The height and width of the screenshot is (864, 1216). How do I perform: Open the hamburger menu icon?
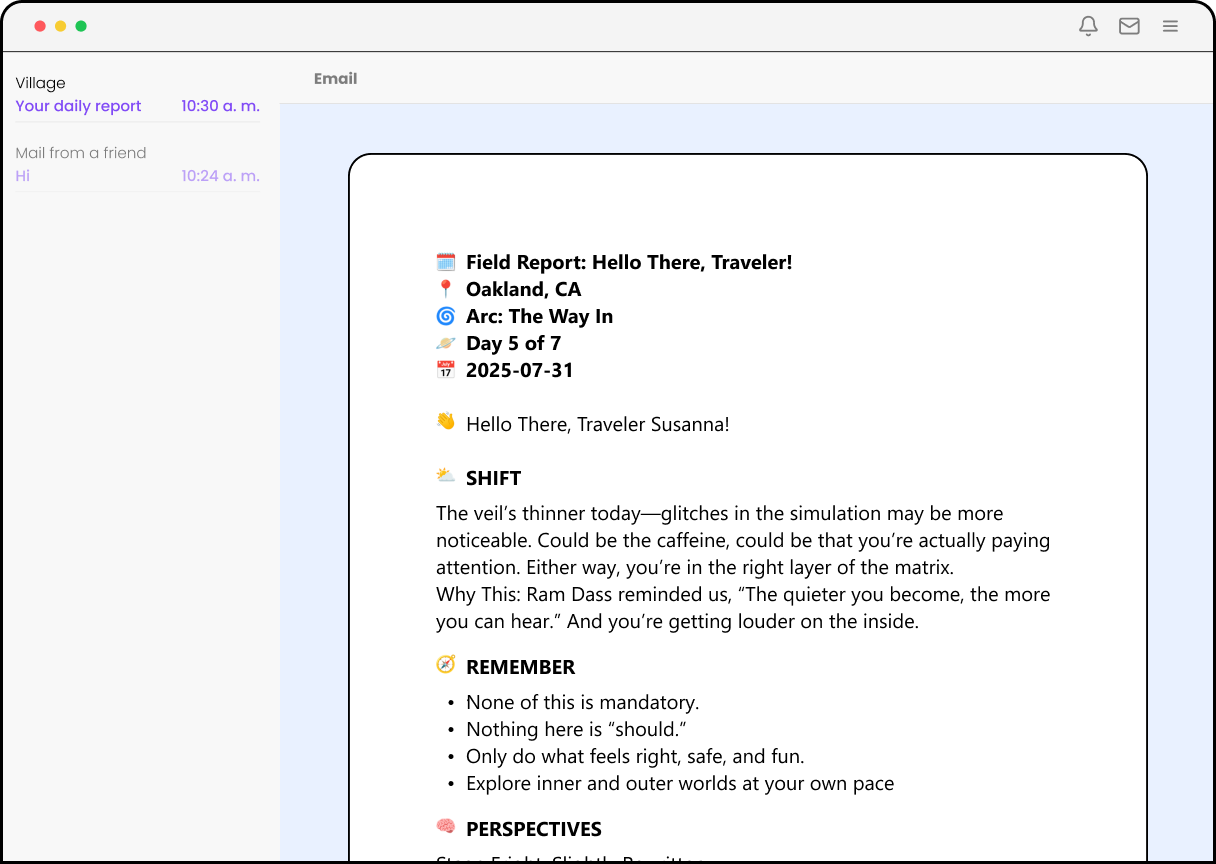1170,27
